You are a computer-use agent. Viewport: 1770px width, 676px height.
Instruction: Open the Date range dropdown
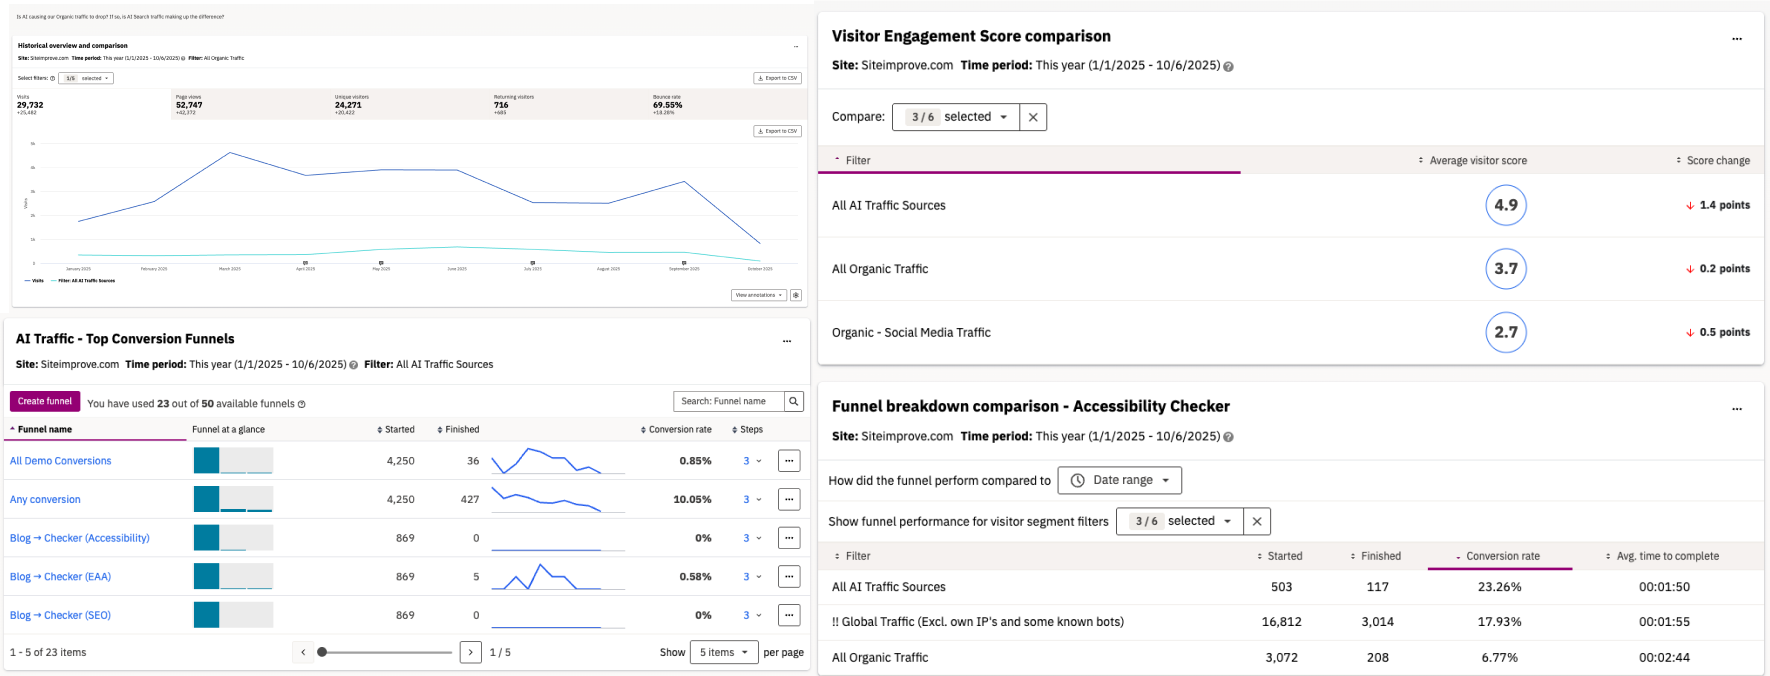[1119, 480]
